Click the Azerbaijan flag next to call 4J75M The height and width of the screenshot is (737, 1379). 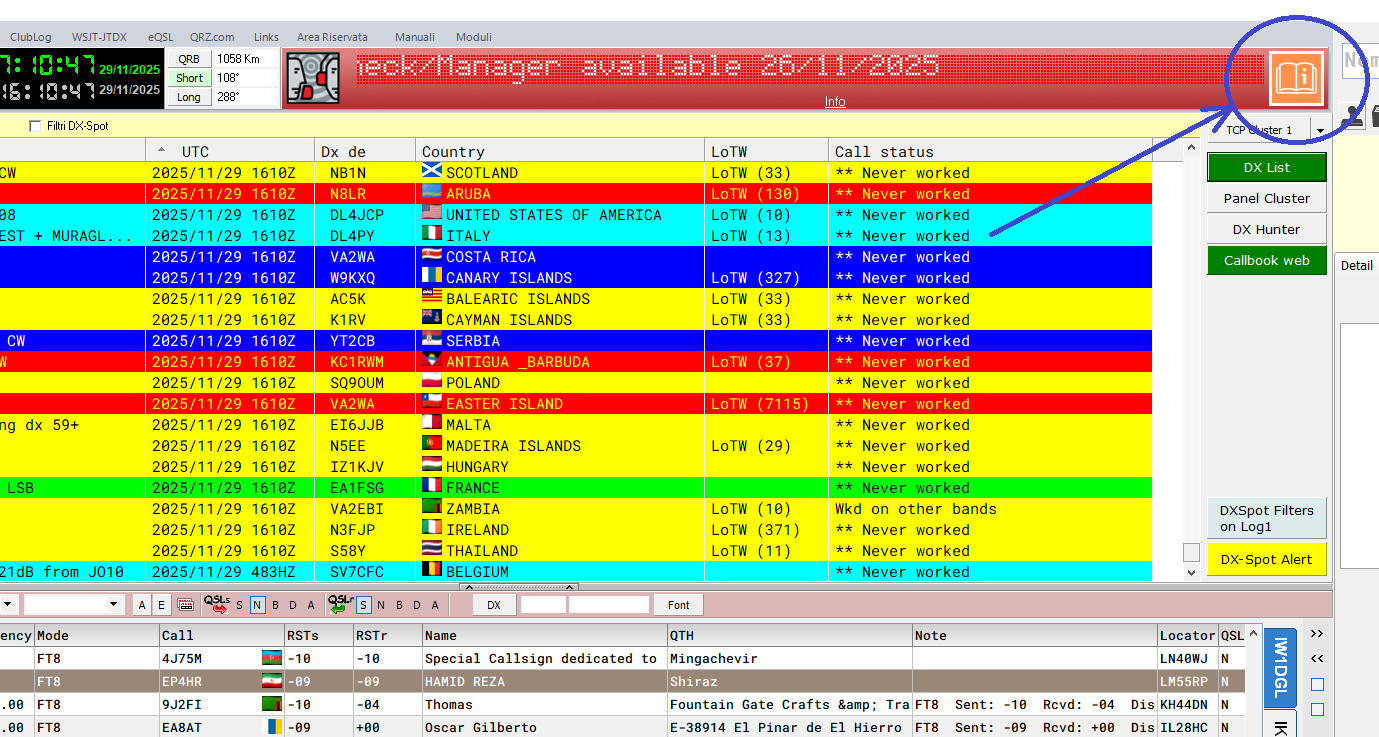[272, 658]
